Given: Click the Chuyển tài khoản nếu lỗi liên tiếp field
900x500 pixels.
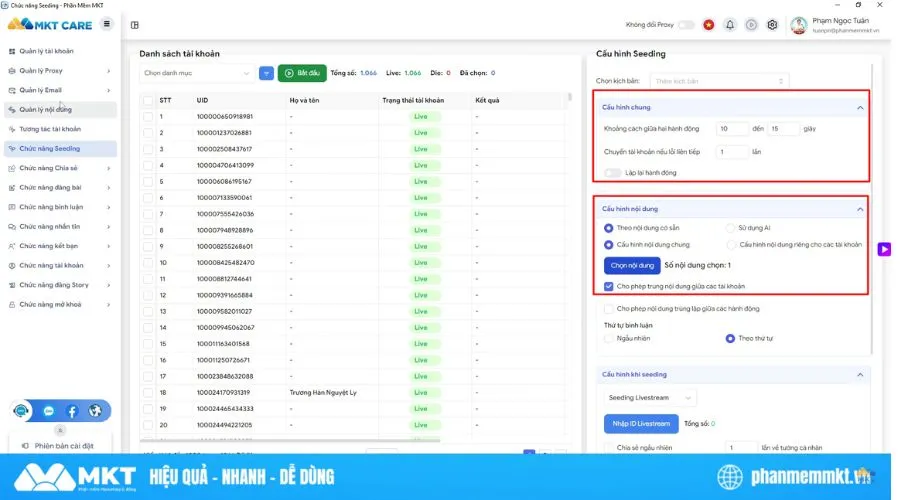Looking at the screenshot, I should click(x=732, y=152).
